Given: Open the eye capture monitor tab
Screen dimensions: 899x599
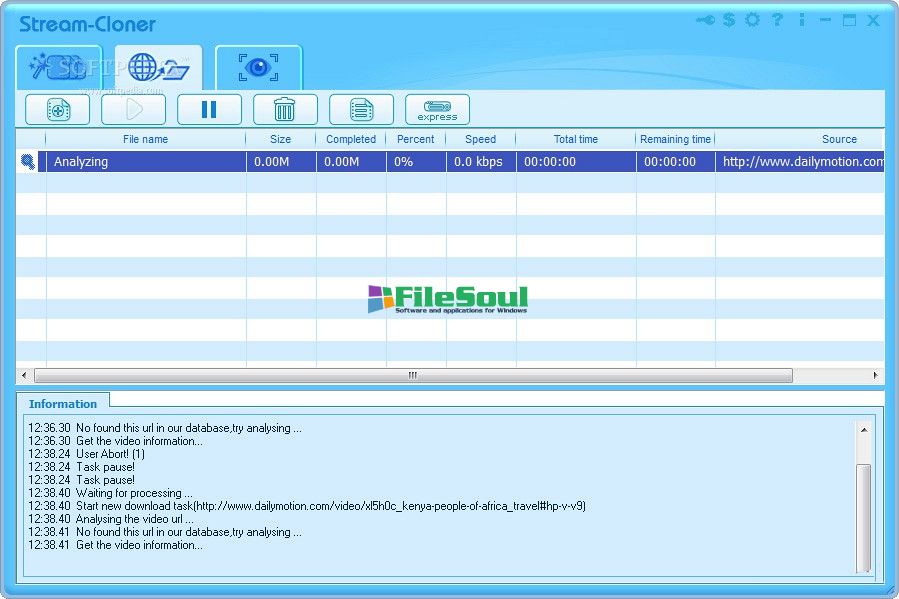Looking at the screenshot, I should 258,68.
